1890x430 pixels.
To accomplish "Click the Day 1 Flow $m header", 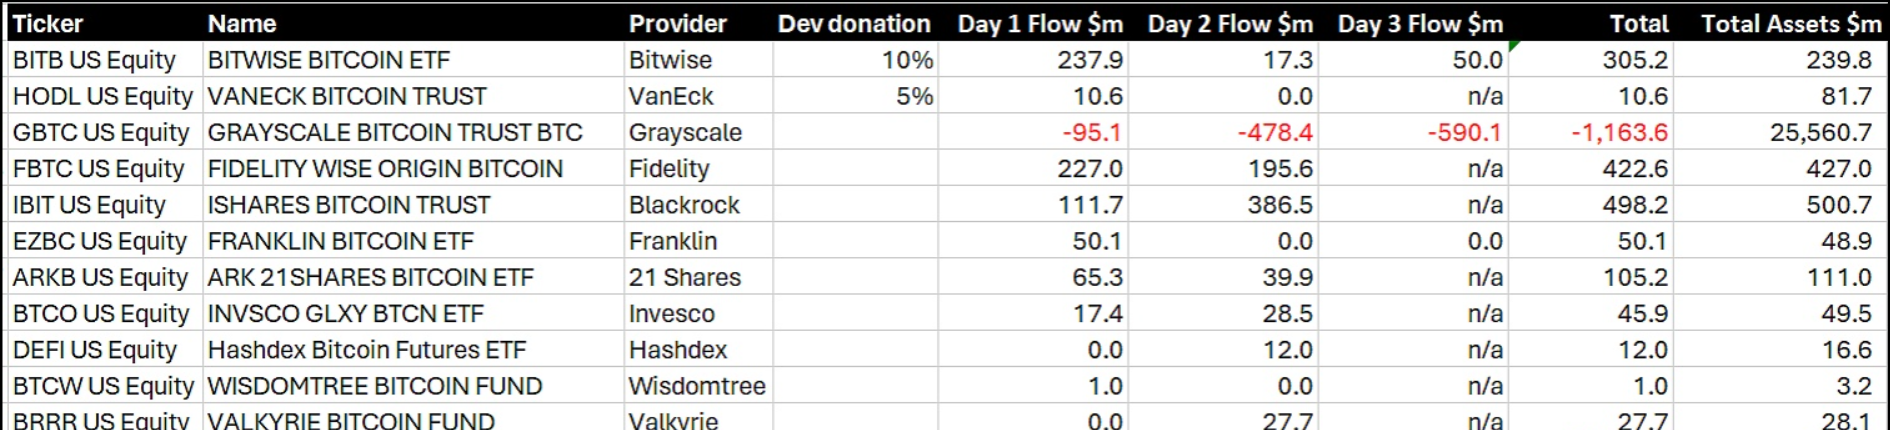I will click(1040, 23).
